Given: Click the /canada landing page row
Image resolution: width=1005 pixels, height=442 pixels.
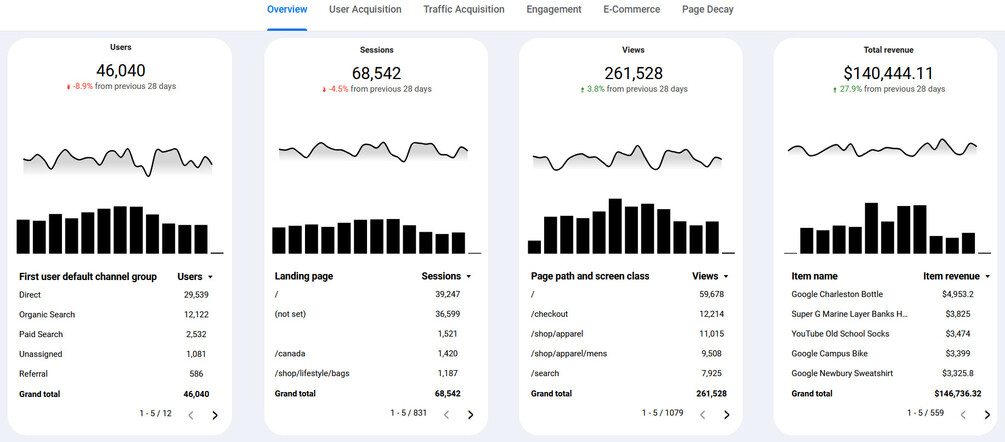Looking at the screenshot, I should tap(370, 353).
